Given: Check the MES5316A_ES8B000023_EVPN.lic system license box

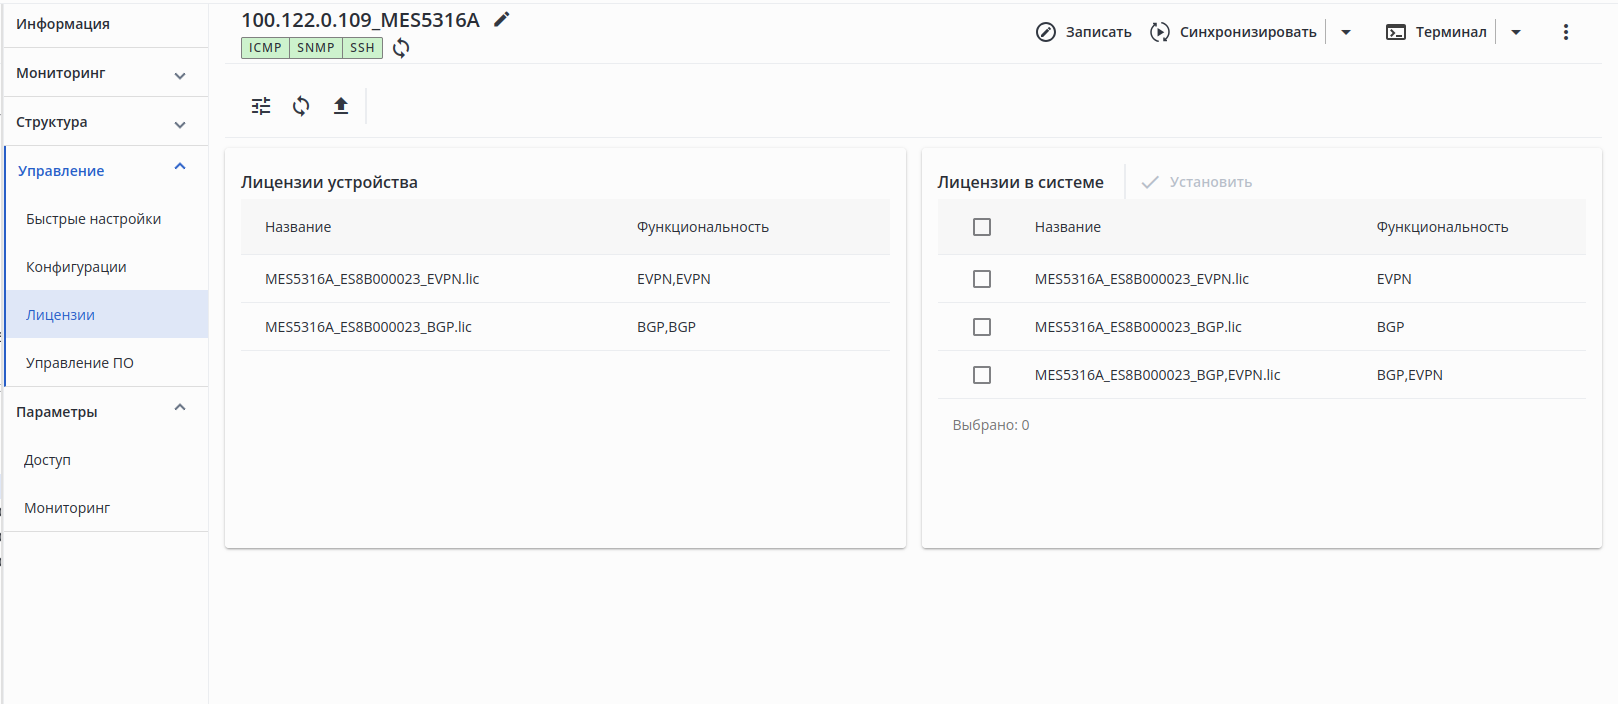Looking at the screenshot, I should click(x=982, y=279).
